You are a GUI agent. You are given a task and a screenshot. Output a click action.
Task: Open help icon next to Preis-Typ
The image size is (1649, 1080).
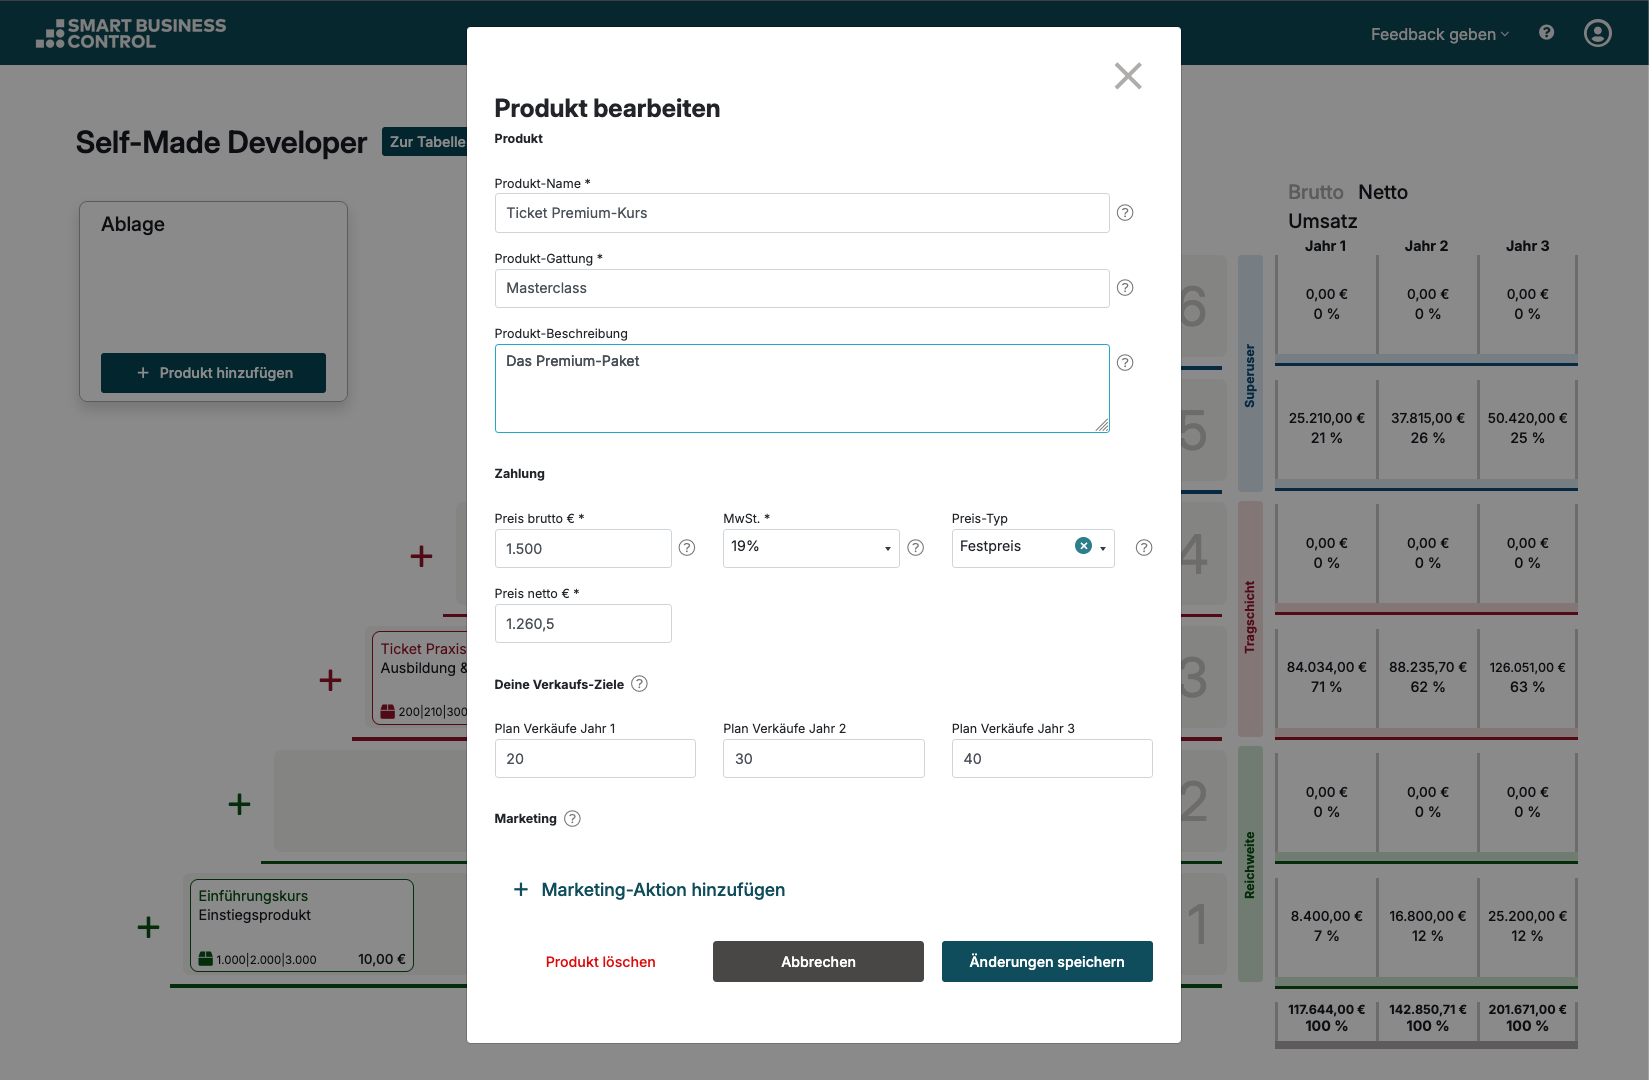(x=1144, y=548)
